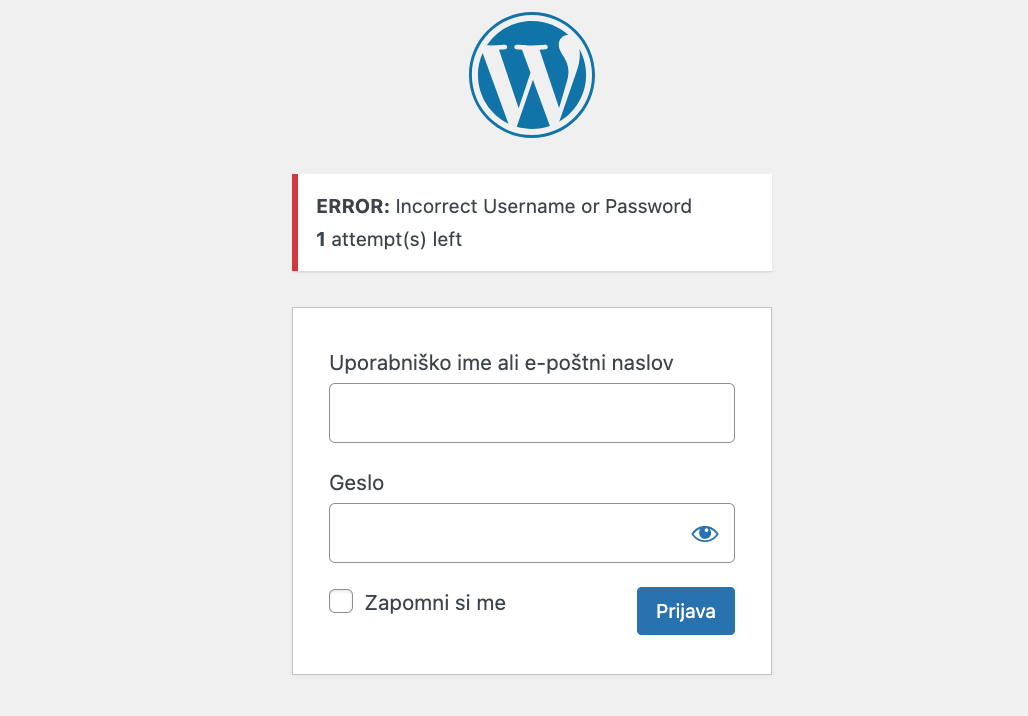This screenshot has width=1028, height=716.
Task: Click the bold ERROR: text
Action: 353,206
